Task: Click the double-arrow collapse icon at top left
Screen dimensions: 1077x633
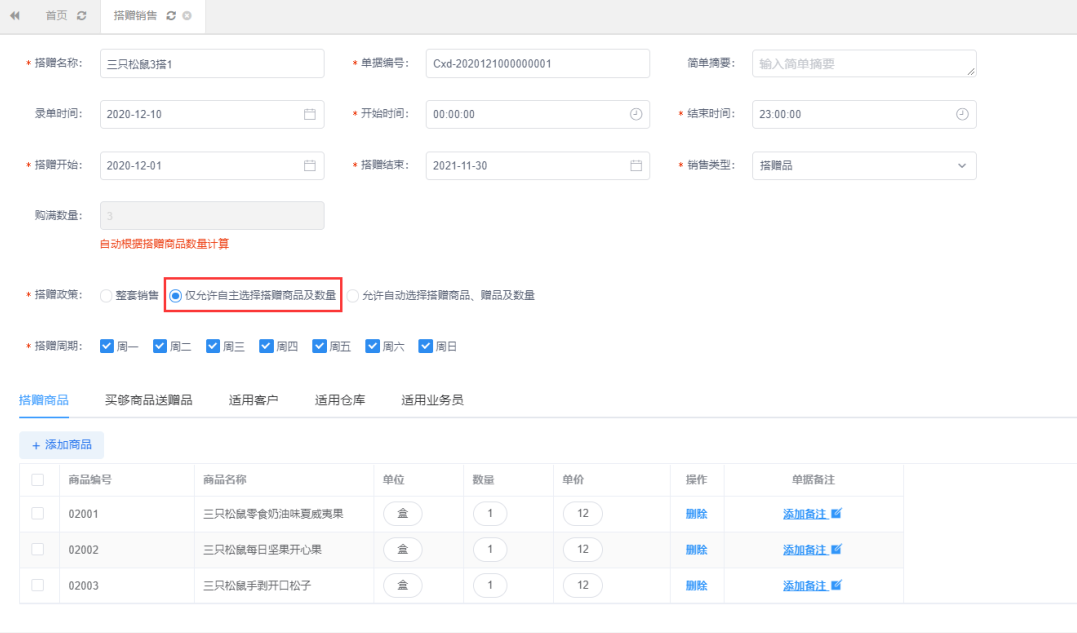Action: coord(14,15)
